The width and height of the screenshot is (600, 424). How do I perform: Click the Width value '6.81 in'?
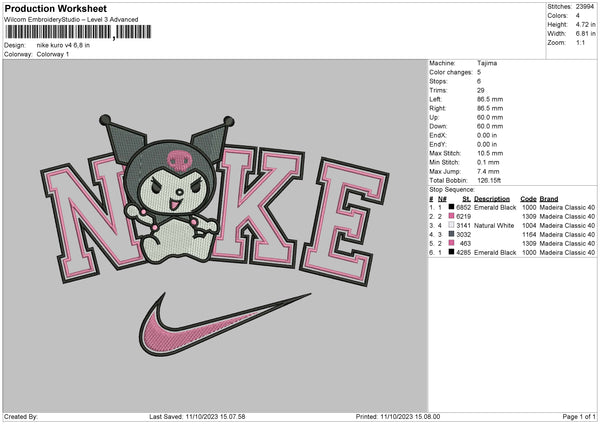tap(585, 34)
